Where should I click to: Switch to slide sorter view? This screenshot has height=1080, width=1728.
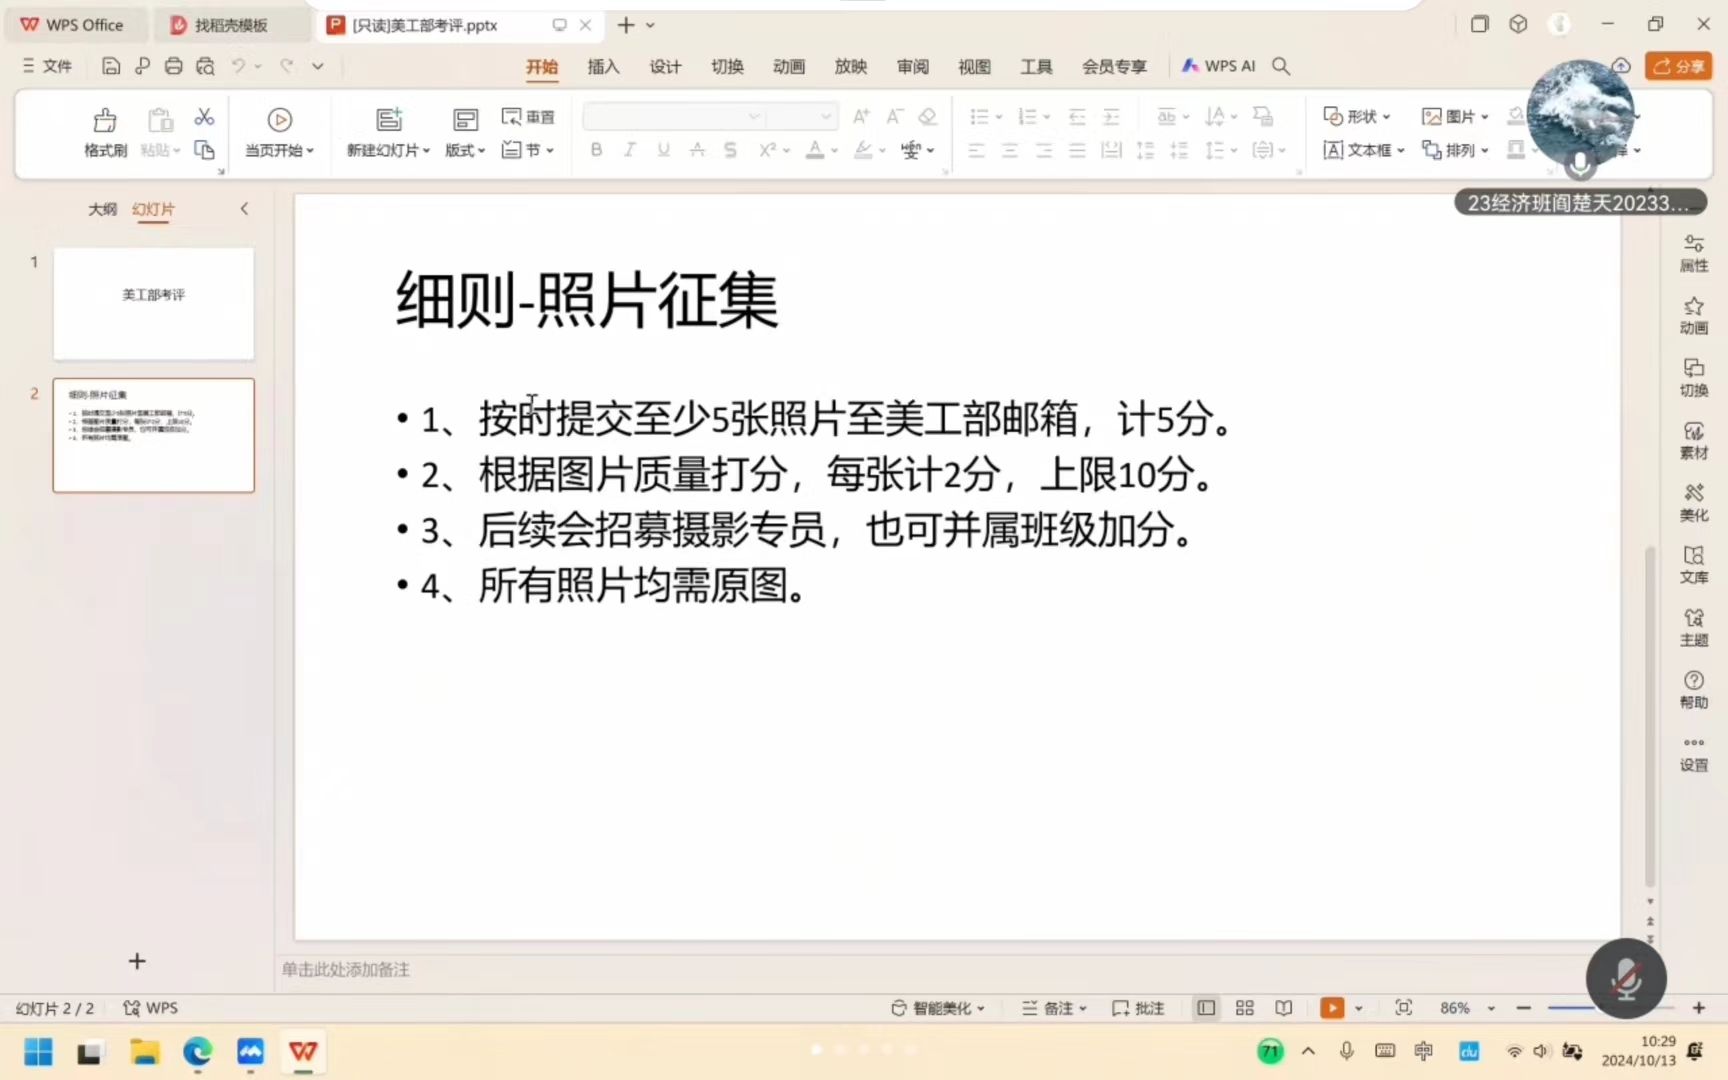coord(1244,1008)
